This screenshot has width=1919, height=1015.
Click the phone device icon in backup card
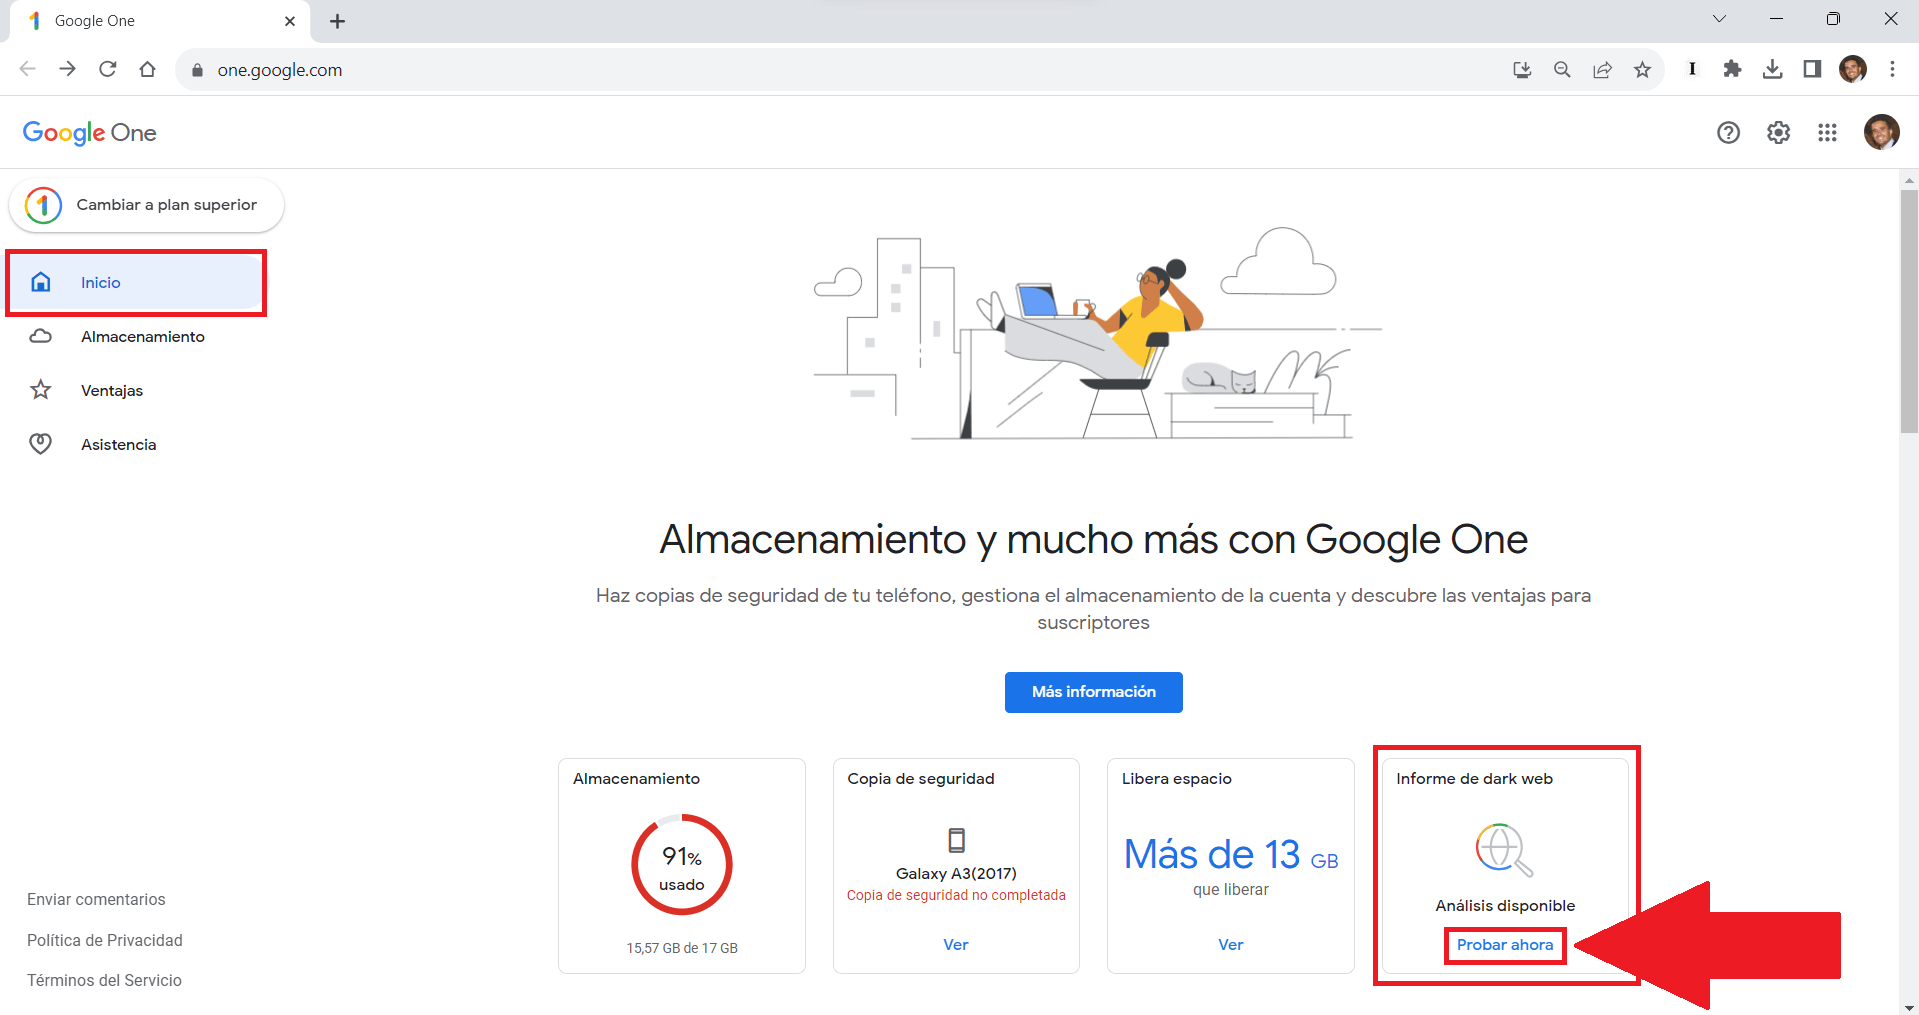pos(956,840)
